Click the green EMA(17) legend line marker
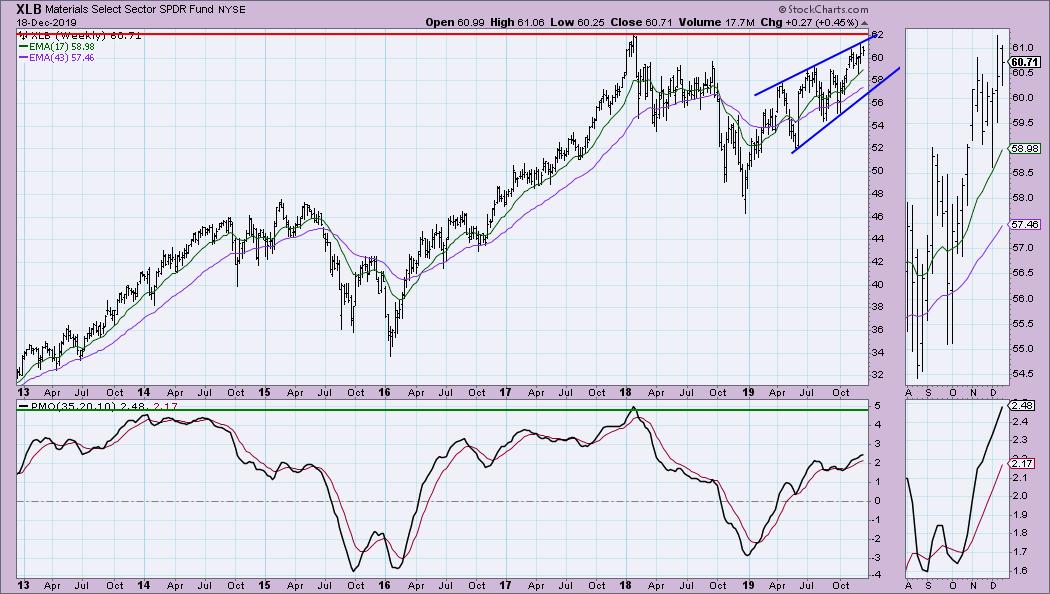Image resolution: width=1050 pixels, height=594 pixels. click(23, 47)
